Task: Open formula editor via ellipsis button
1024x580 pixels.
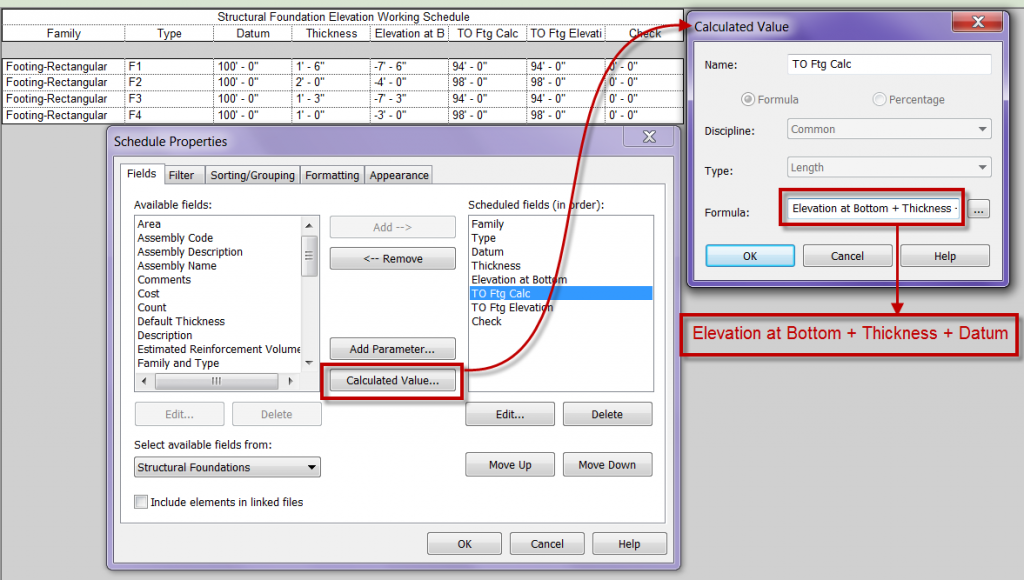Action: (978, 210)
